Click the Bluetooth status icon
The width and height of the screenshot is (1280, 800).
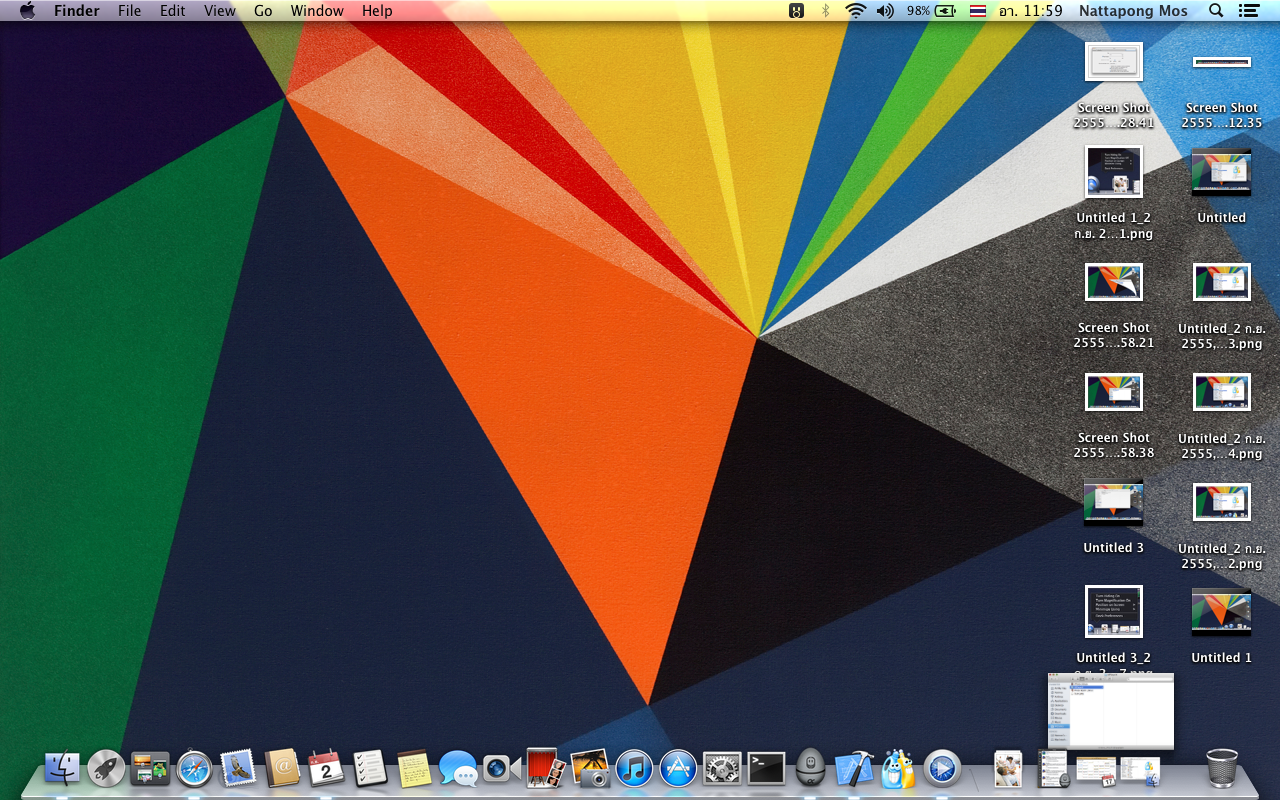[825, 11]
